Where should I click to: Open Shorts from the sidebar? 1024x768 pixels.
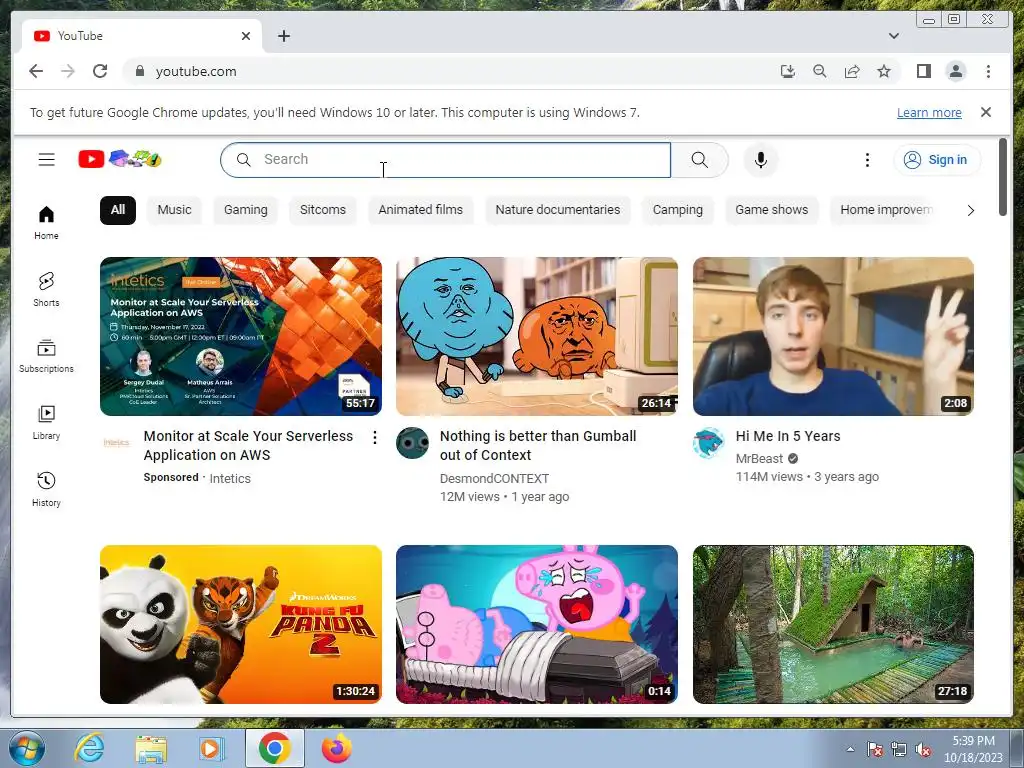[x=46, y=289]
